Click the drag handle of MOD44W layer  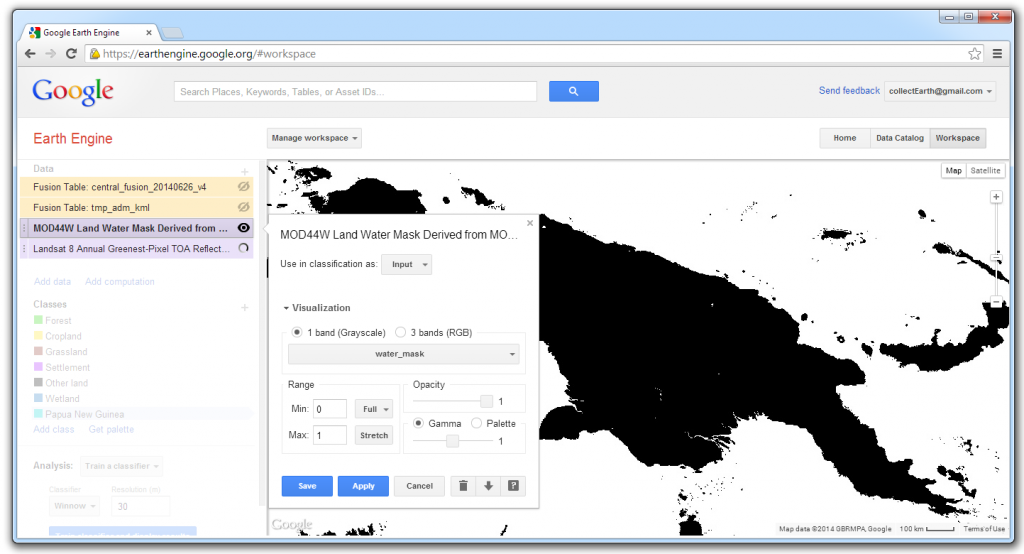25,228
